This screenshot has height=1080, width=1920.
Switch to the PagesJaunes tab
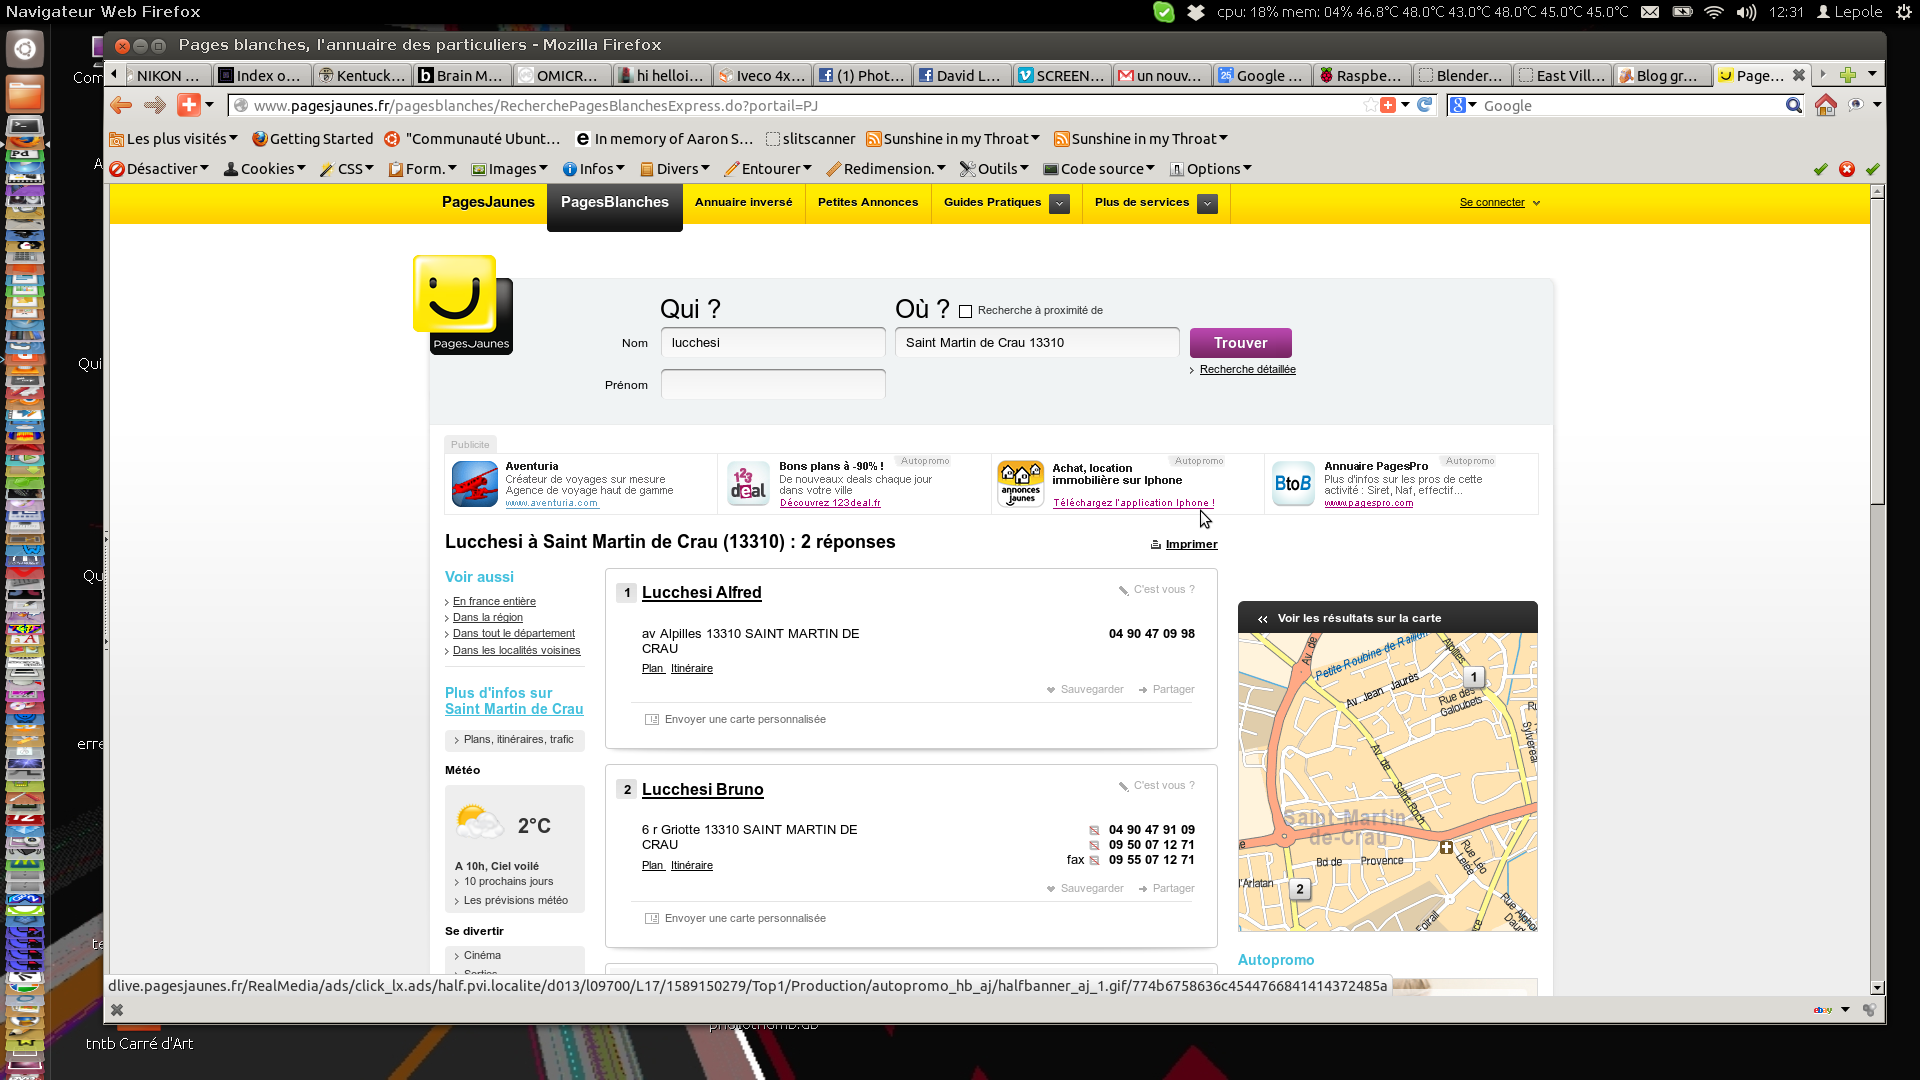click(488, 202)
